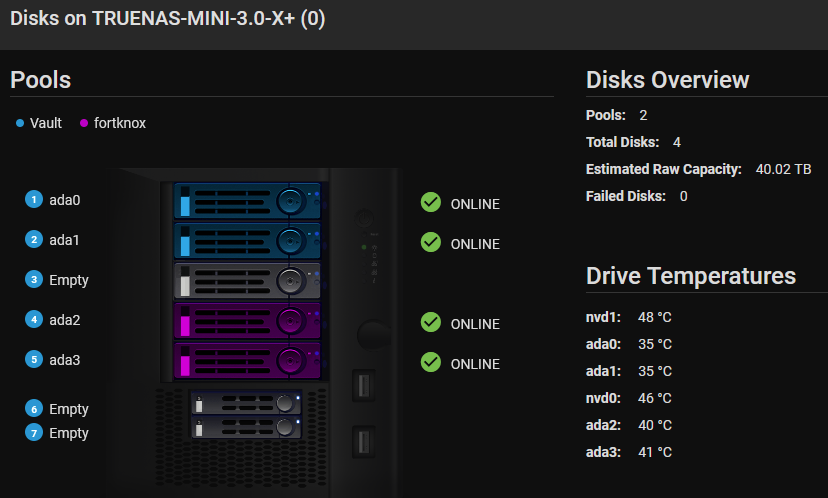Click the Vault pool blue color dot

pyautogui.click(x=20, y=124)
